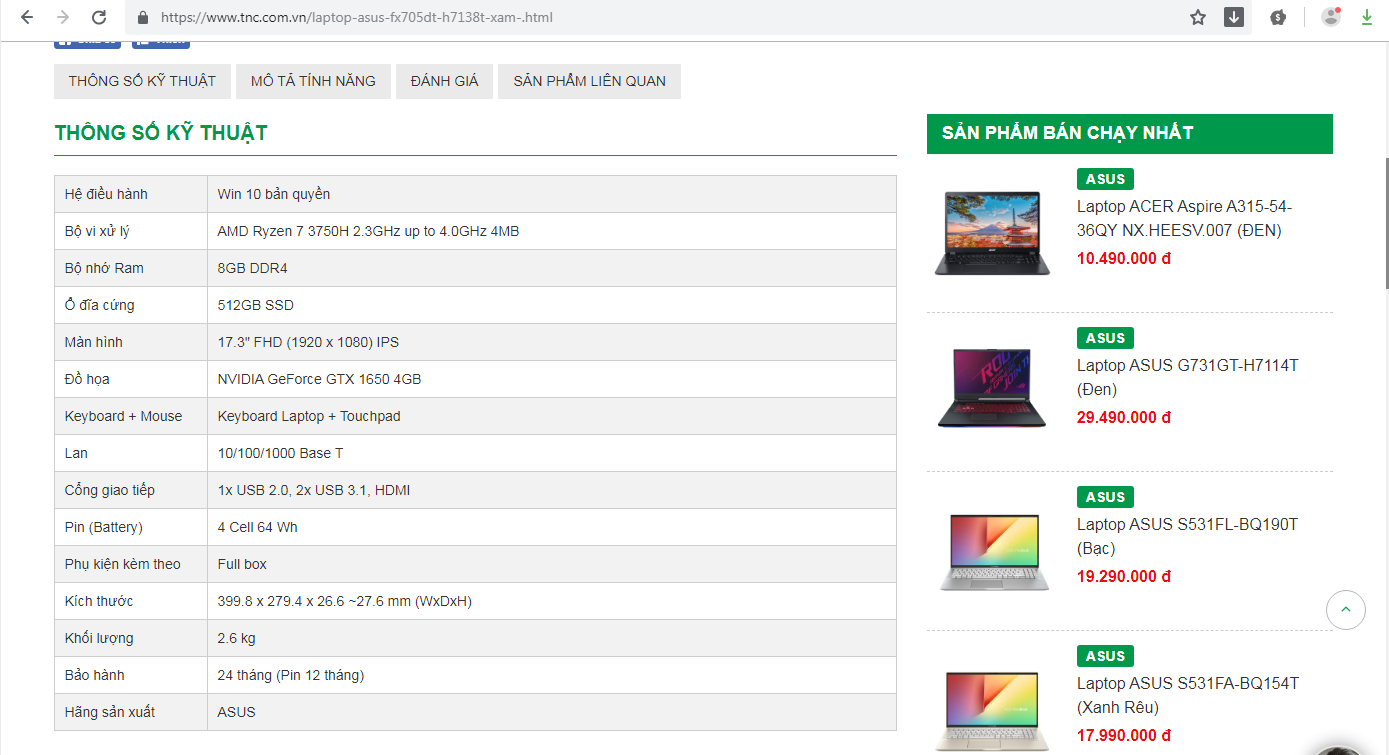
Task: Click the 'Bảo hành' row label
Action: point(95,675)
